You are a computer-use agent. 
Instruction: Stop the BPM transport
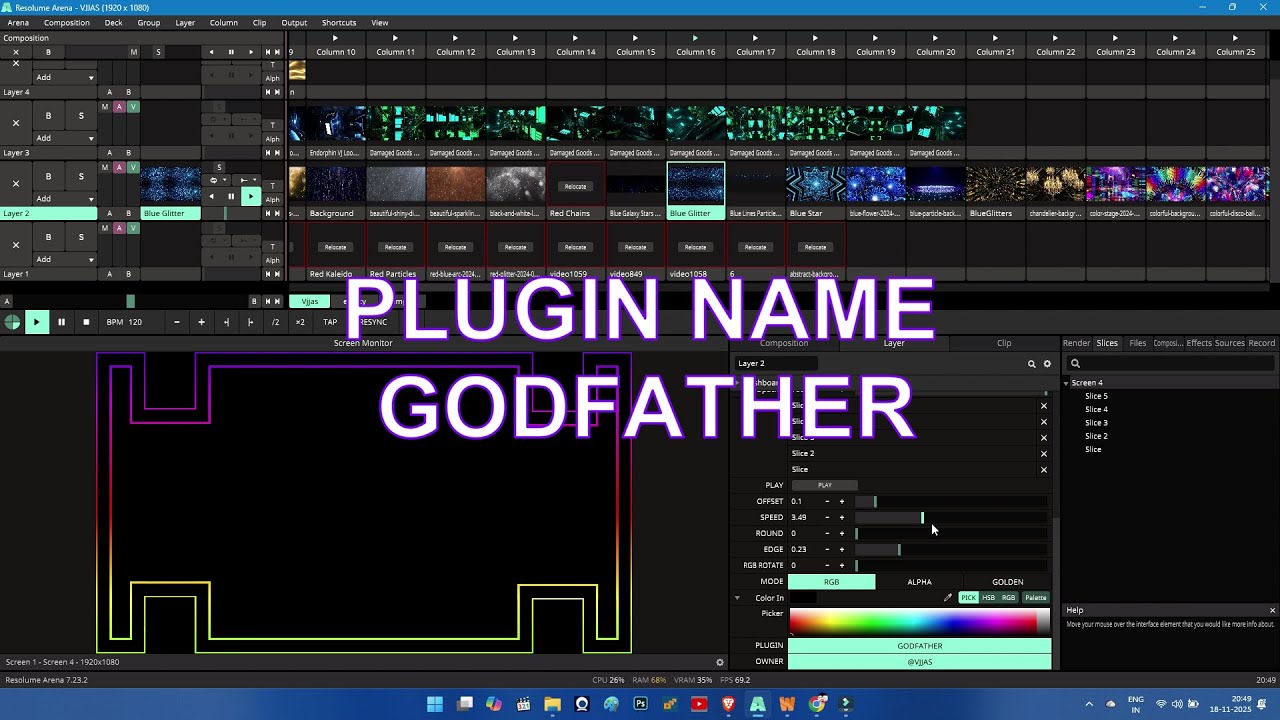click(86, 322)
